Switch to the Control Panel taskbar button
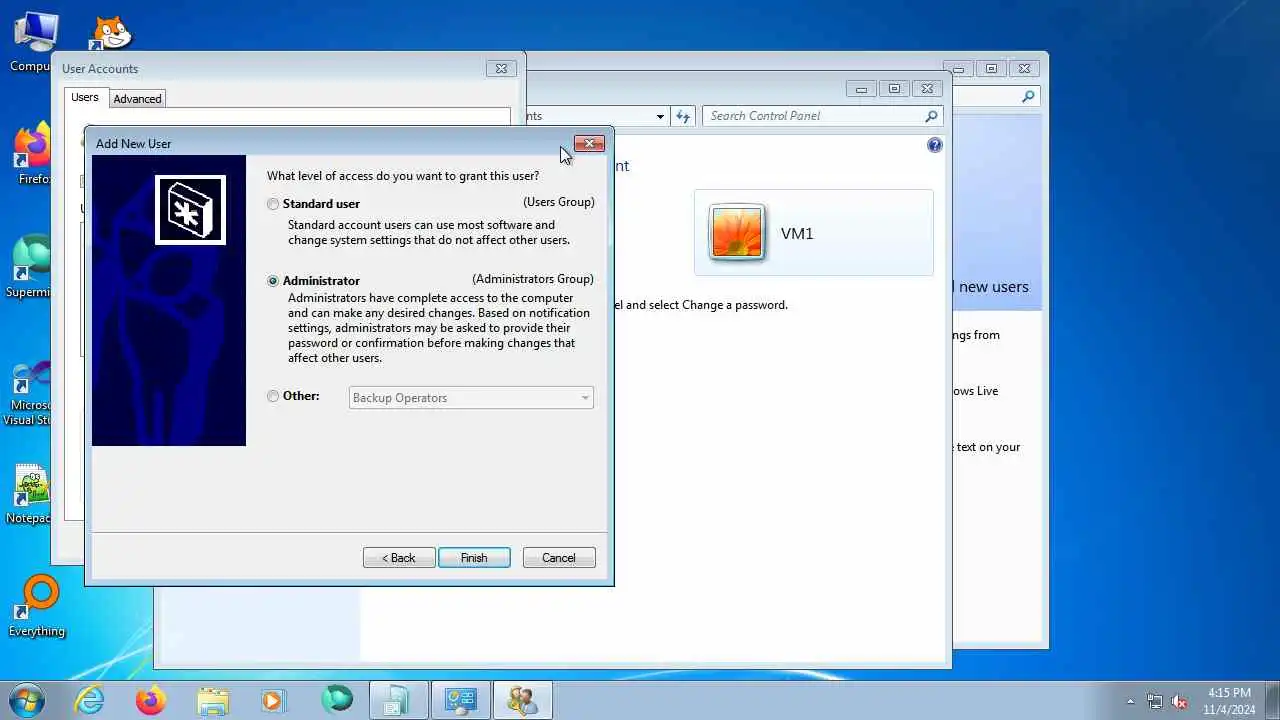 coord(460,700)
